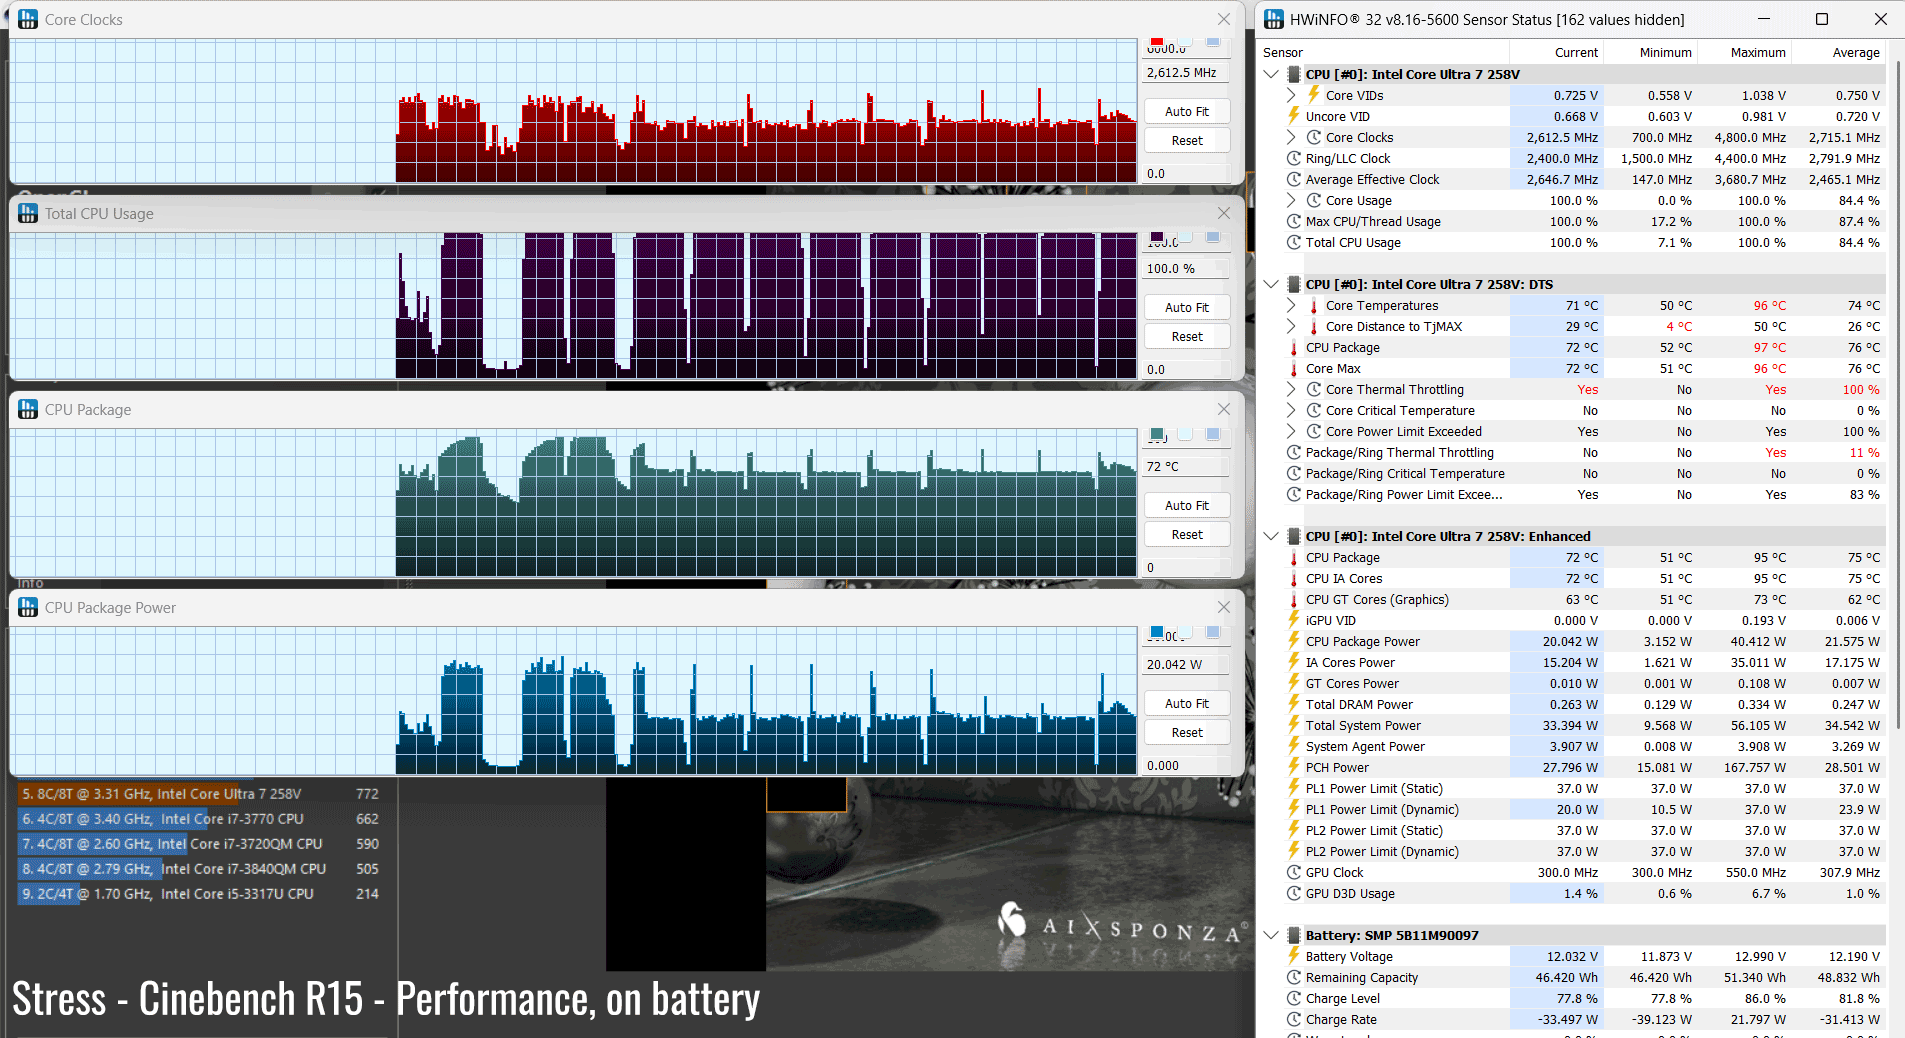Select Cinebench ranking entry Intel Core Ultra 7 258V
Image resolution: width=1905 pixels, height=1038 pixels.
199,793
